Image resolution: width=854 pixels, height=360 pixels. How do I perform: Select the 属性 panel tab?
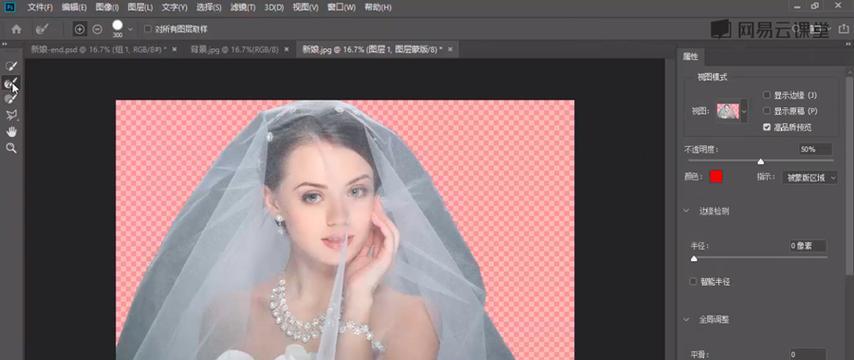(x=690, y=57)
